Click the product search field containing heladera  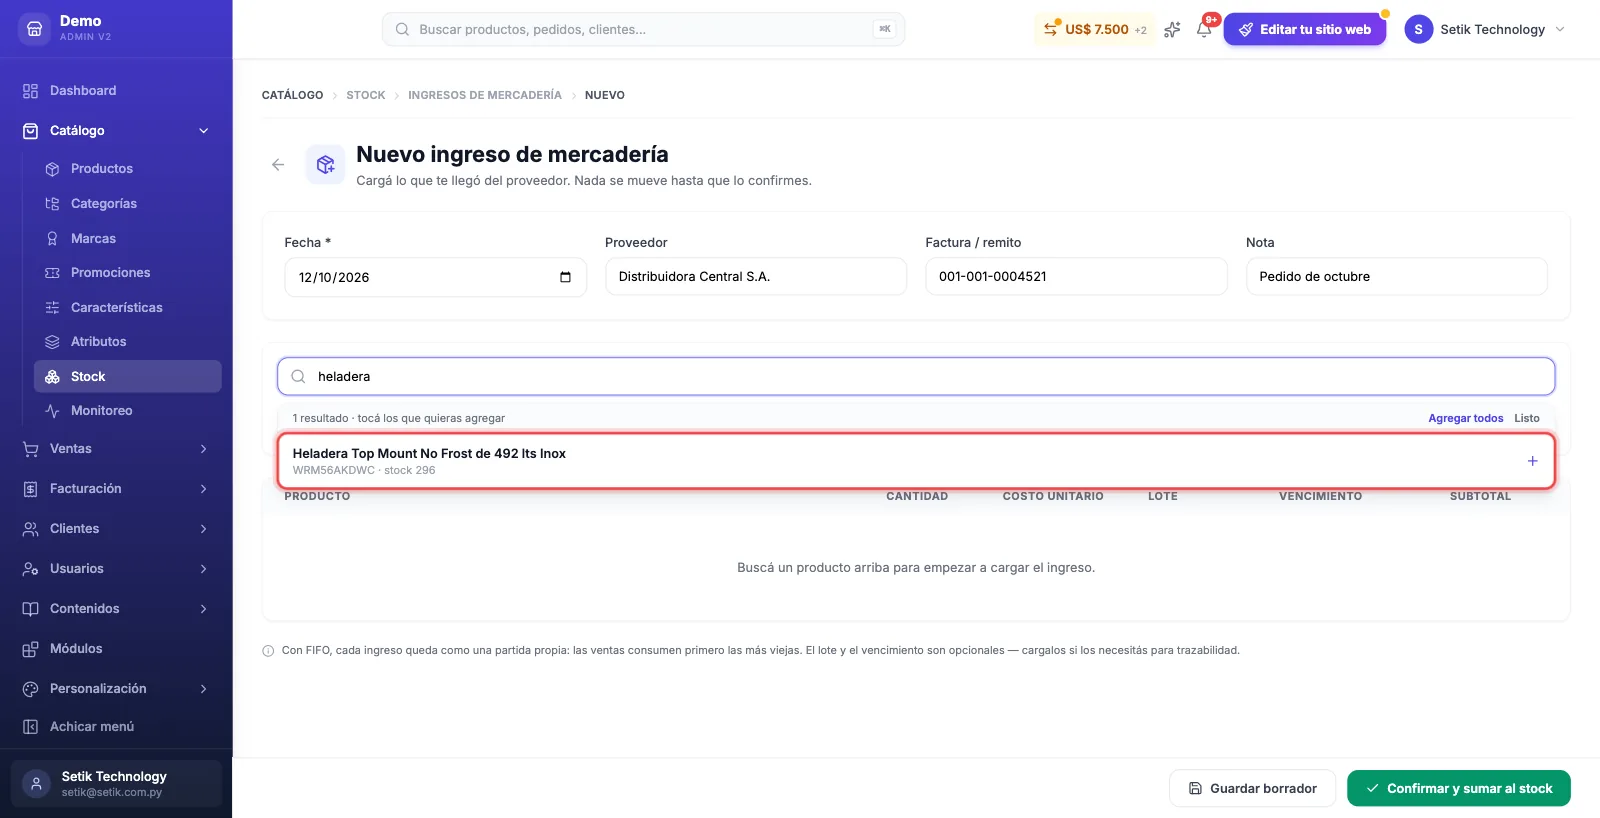[916, 377]
